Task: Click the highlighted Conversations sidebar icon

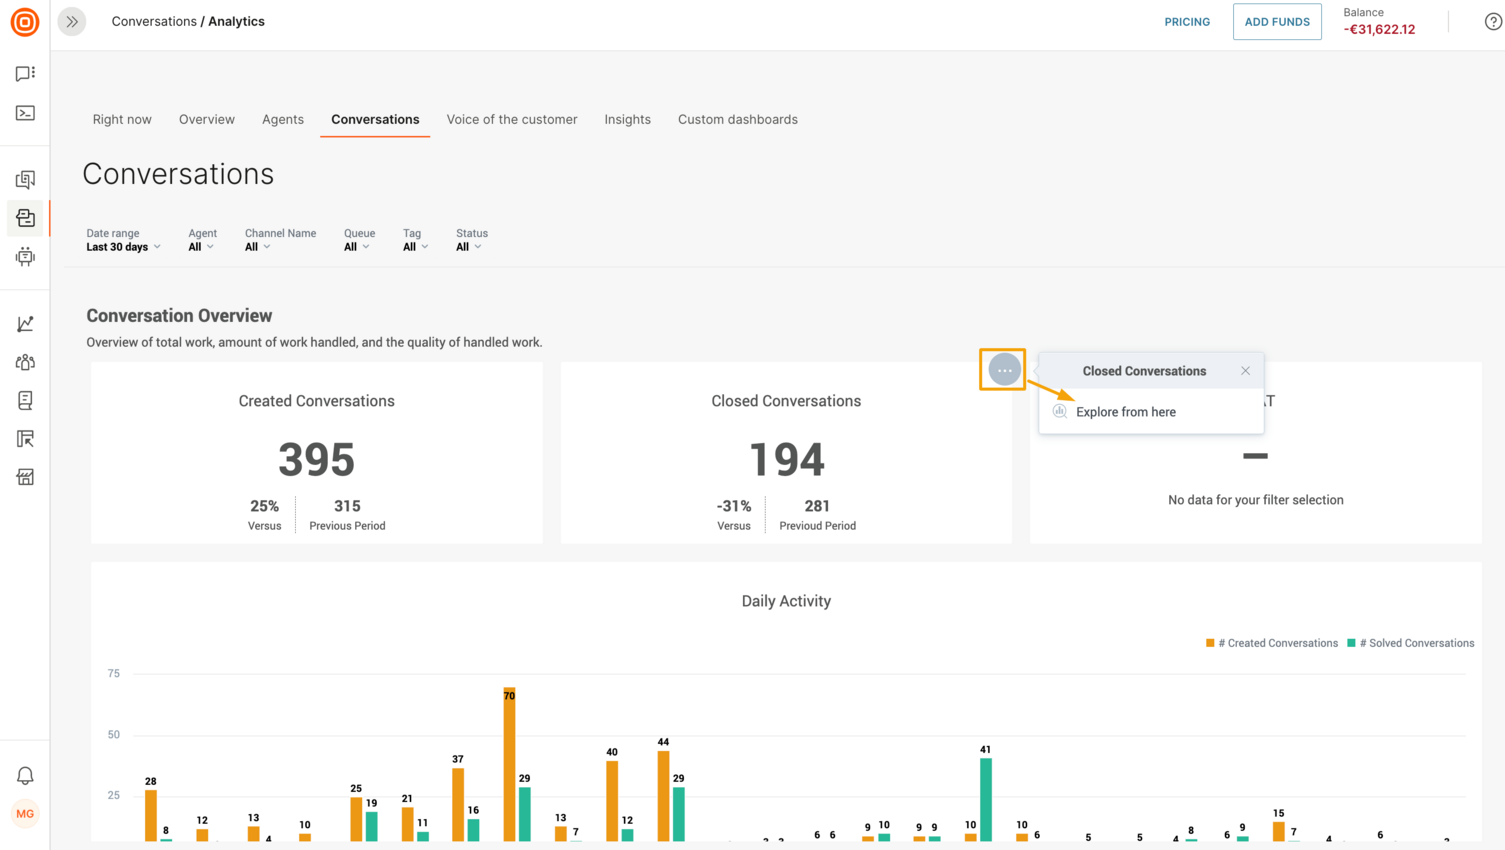Action: tap(24, 218)
